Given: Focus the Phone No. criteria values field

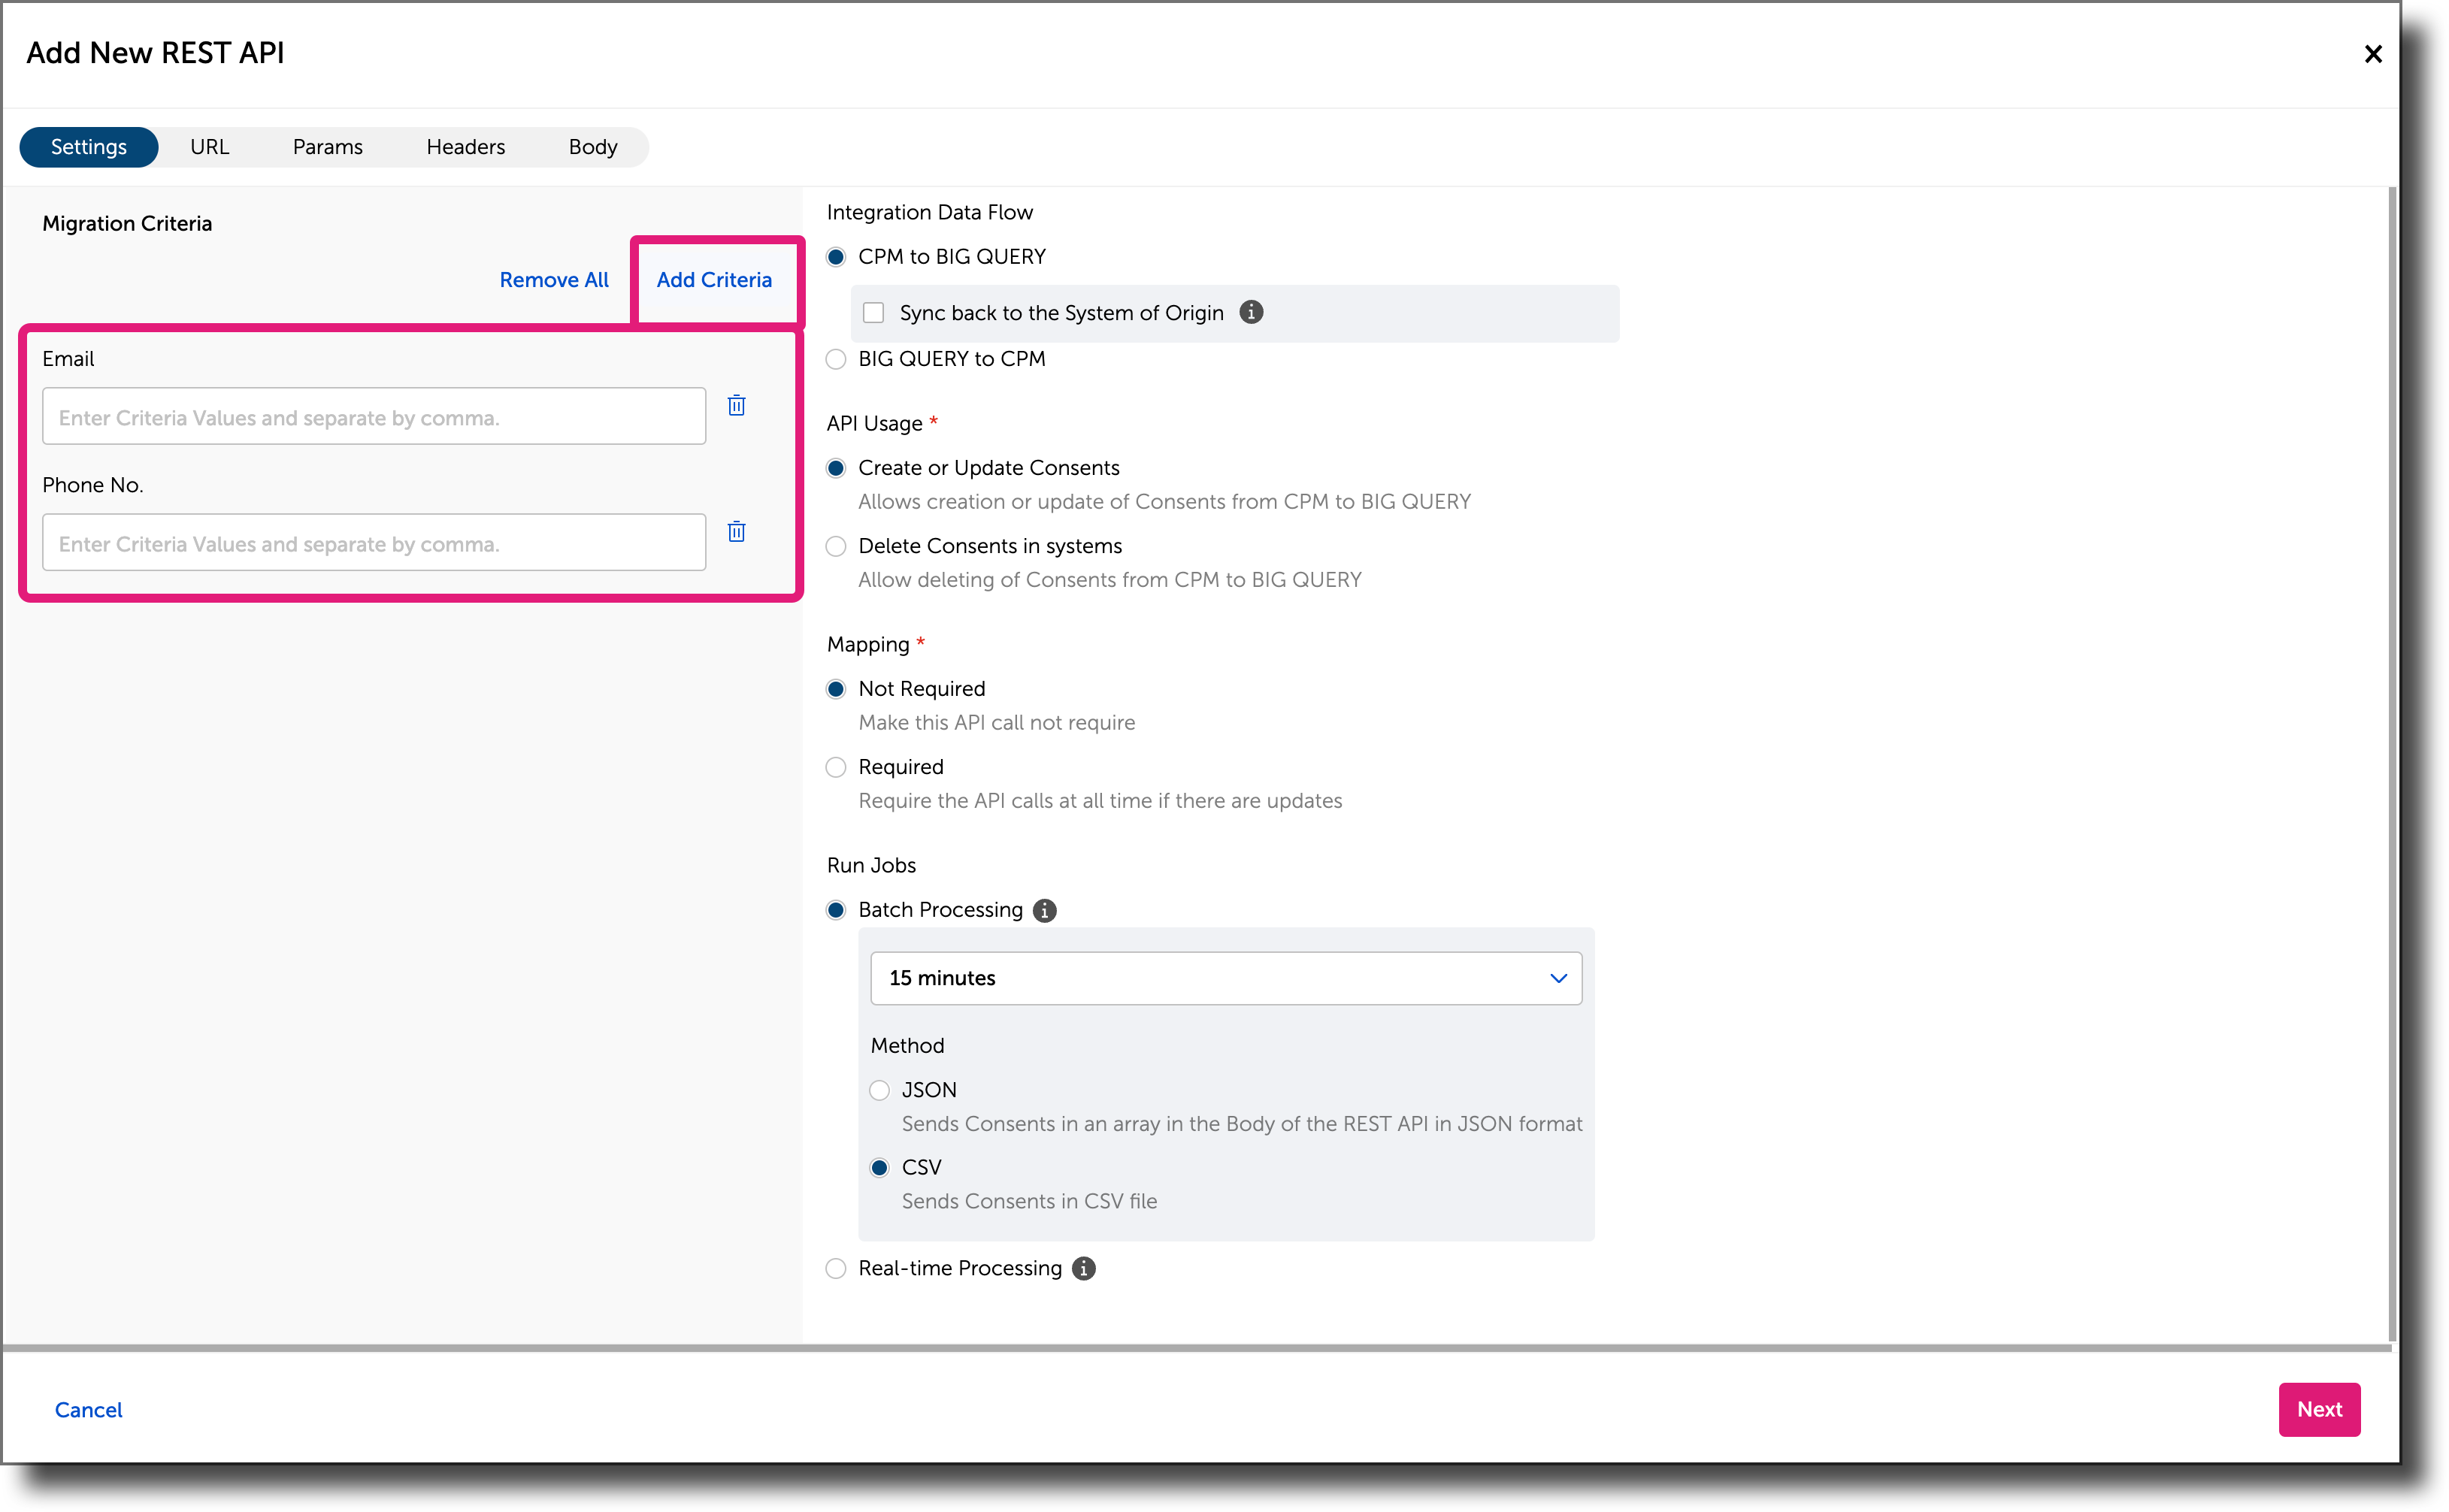Looking at the screenshot, I should point(374,543).
